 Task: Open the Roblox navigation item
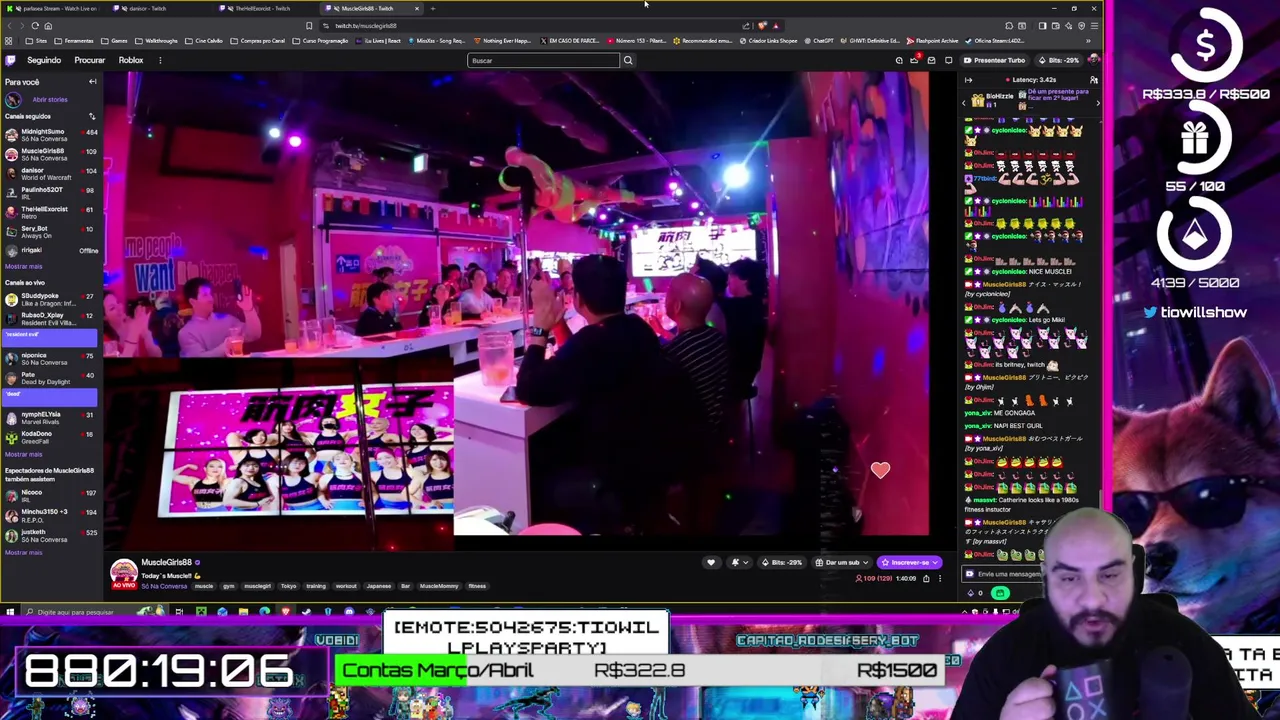point(131,60)
